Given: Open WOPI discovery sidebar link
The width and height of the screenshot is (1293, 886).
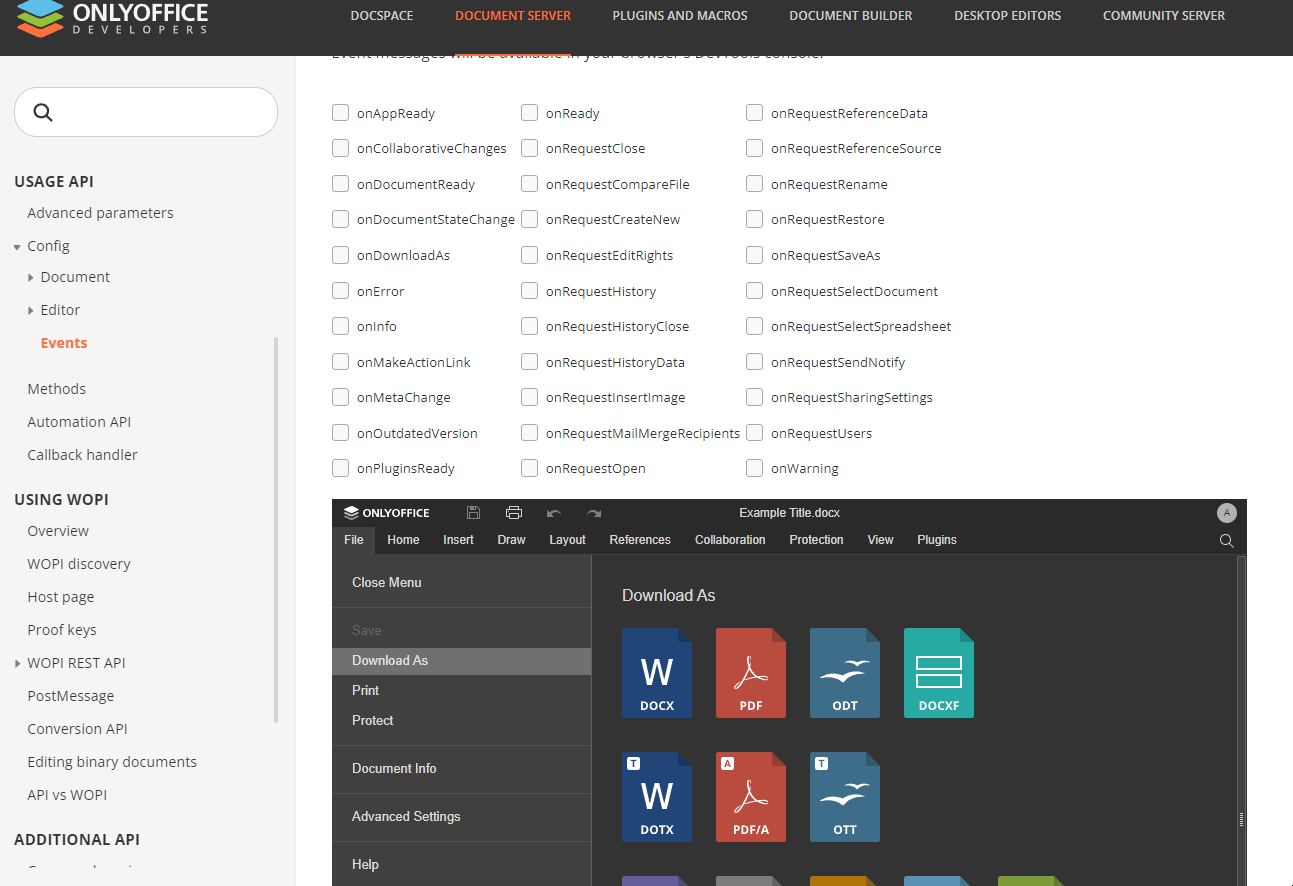Looking at the screenshot, I should tap(79, 564).
